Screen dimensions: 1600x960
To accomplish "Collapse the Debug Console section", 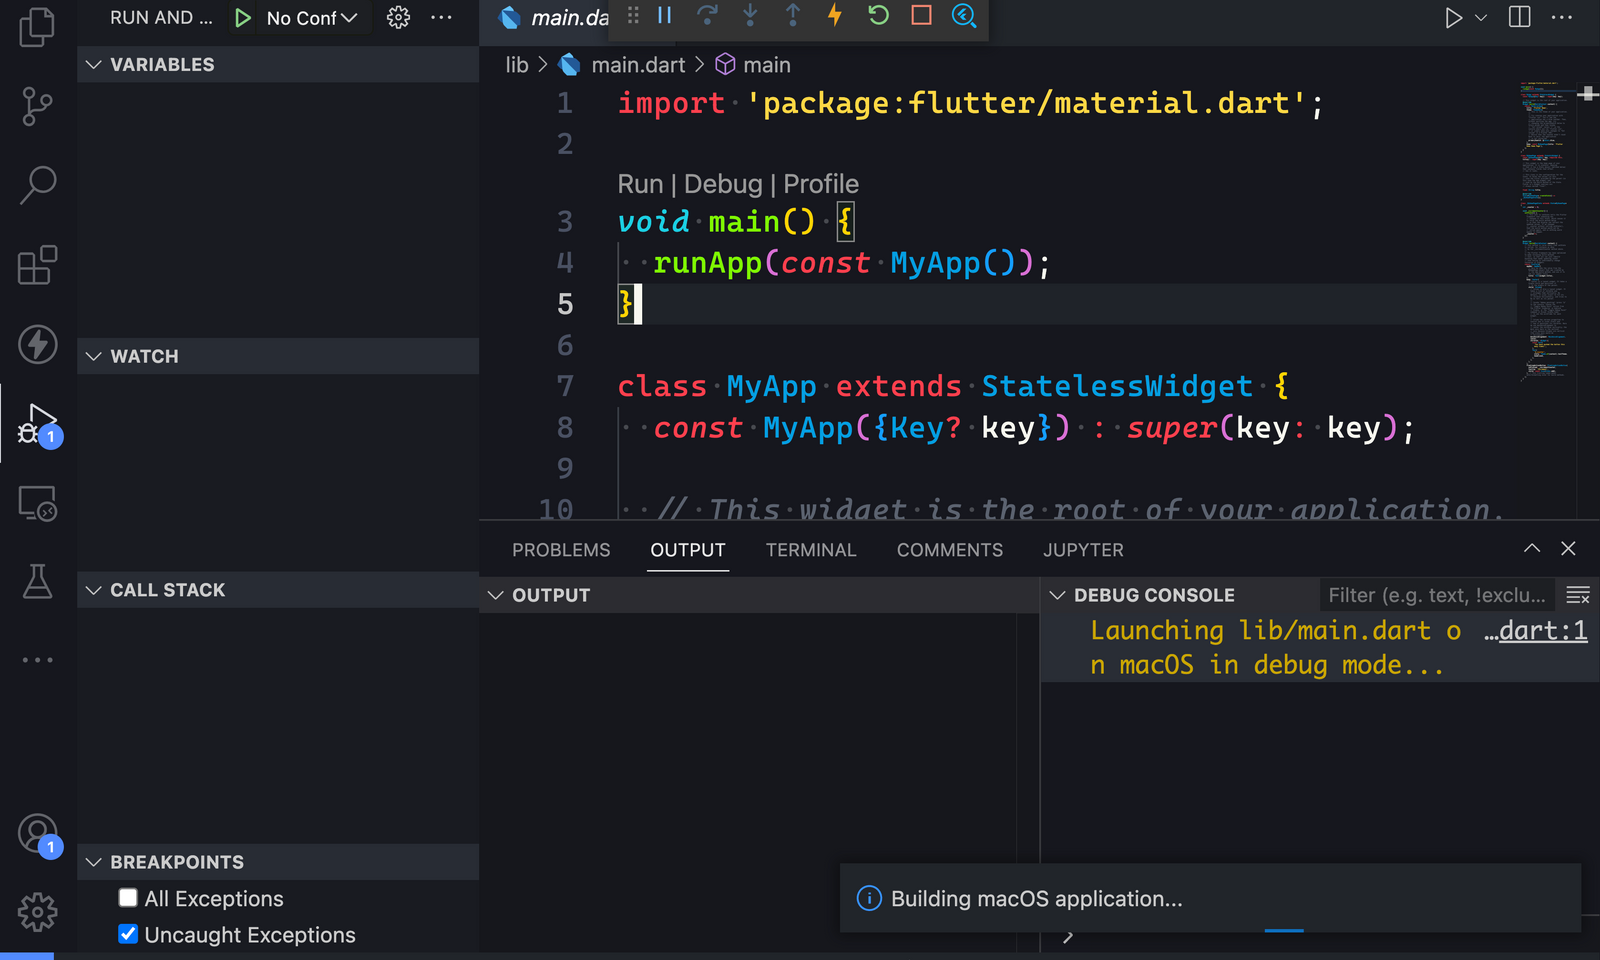I will pos(1154,595).
